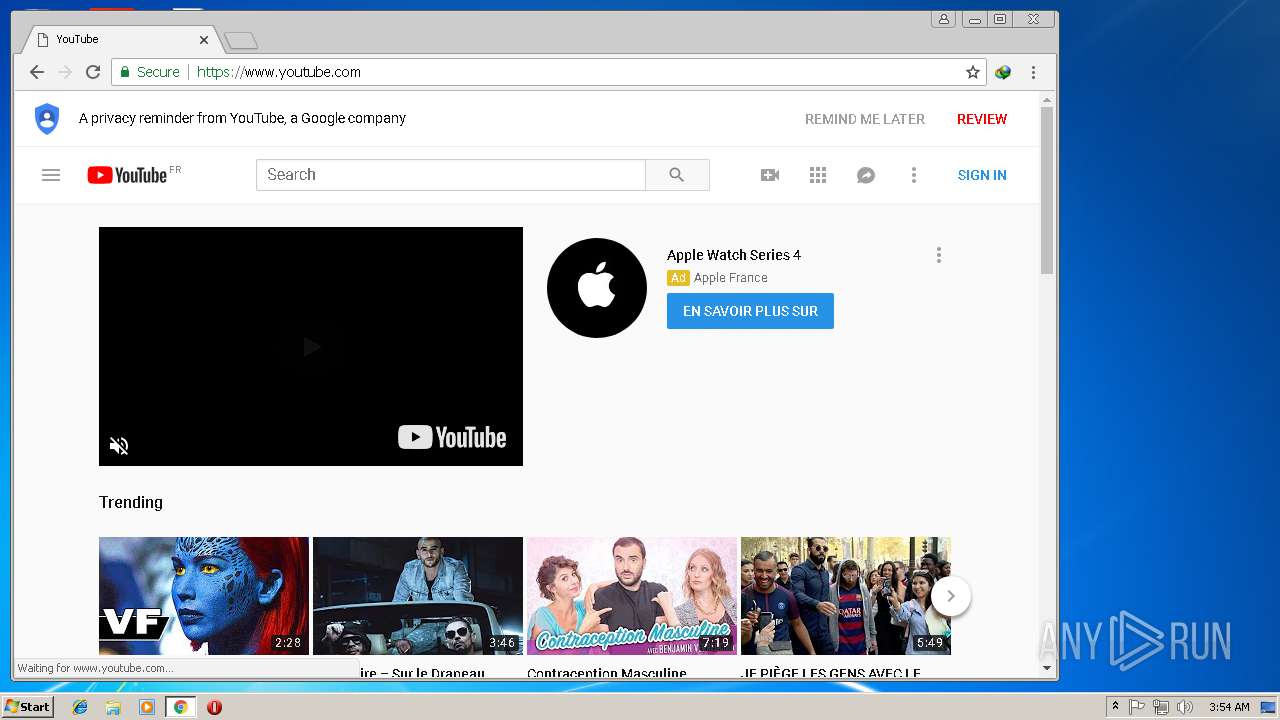Click the privacy shield icon
The width and height of the screenshot is (1280, 720).
point(47,118)
